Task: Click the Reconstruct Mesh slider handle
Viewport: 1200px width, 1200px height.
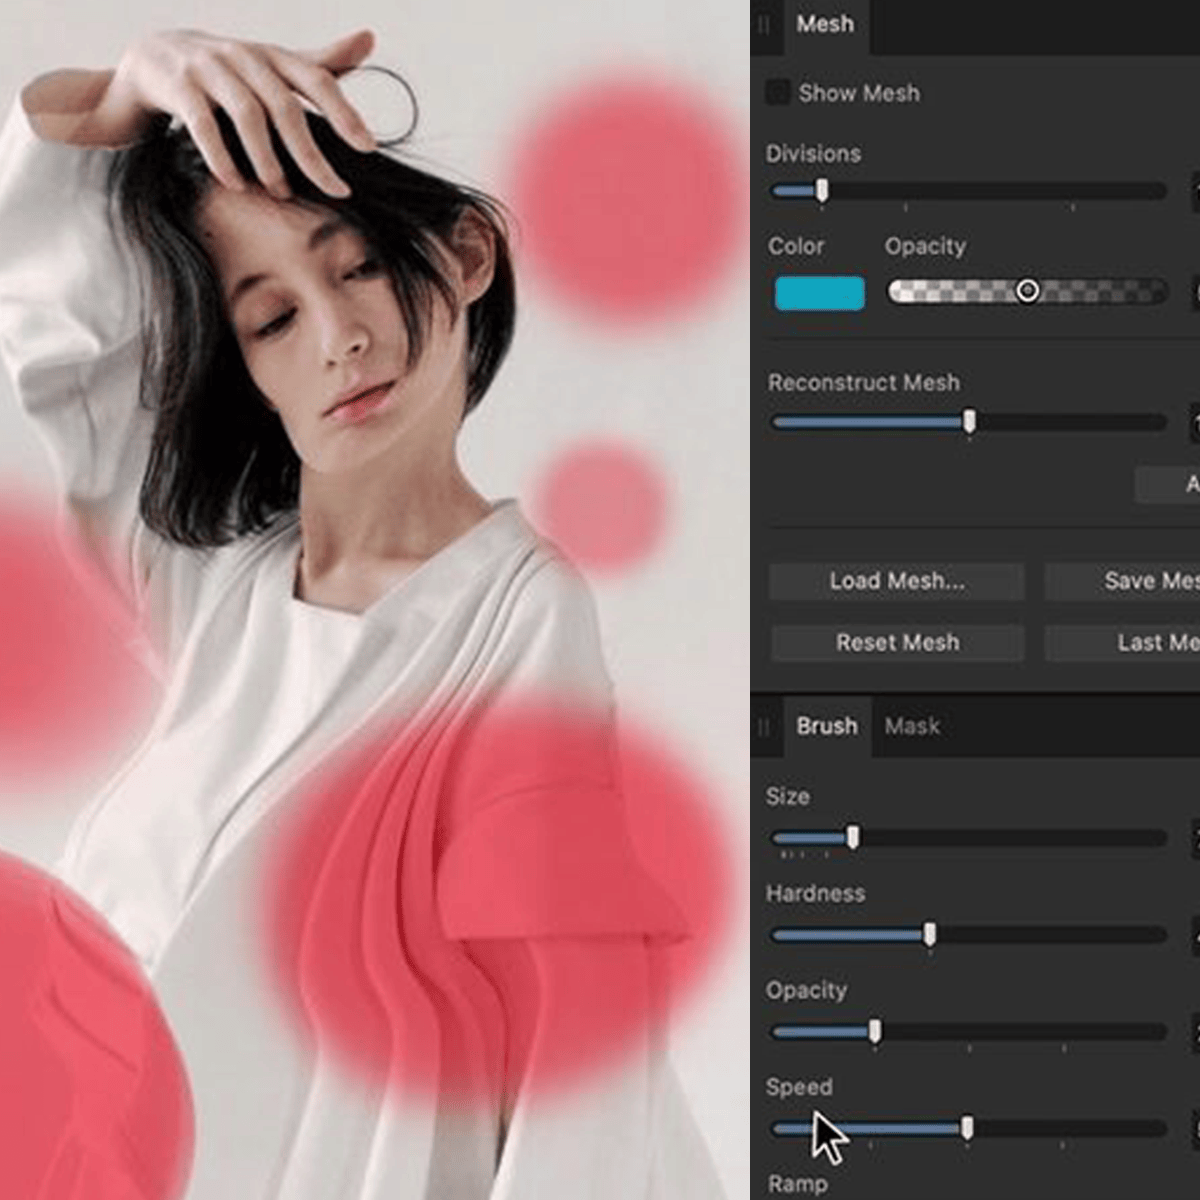Action: [969, 422]
